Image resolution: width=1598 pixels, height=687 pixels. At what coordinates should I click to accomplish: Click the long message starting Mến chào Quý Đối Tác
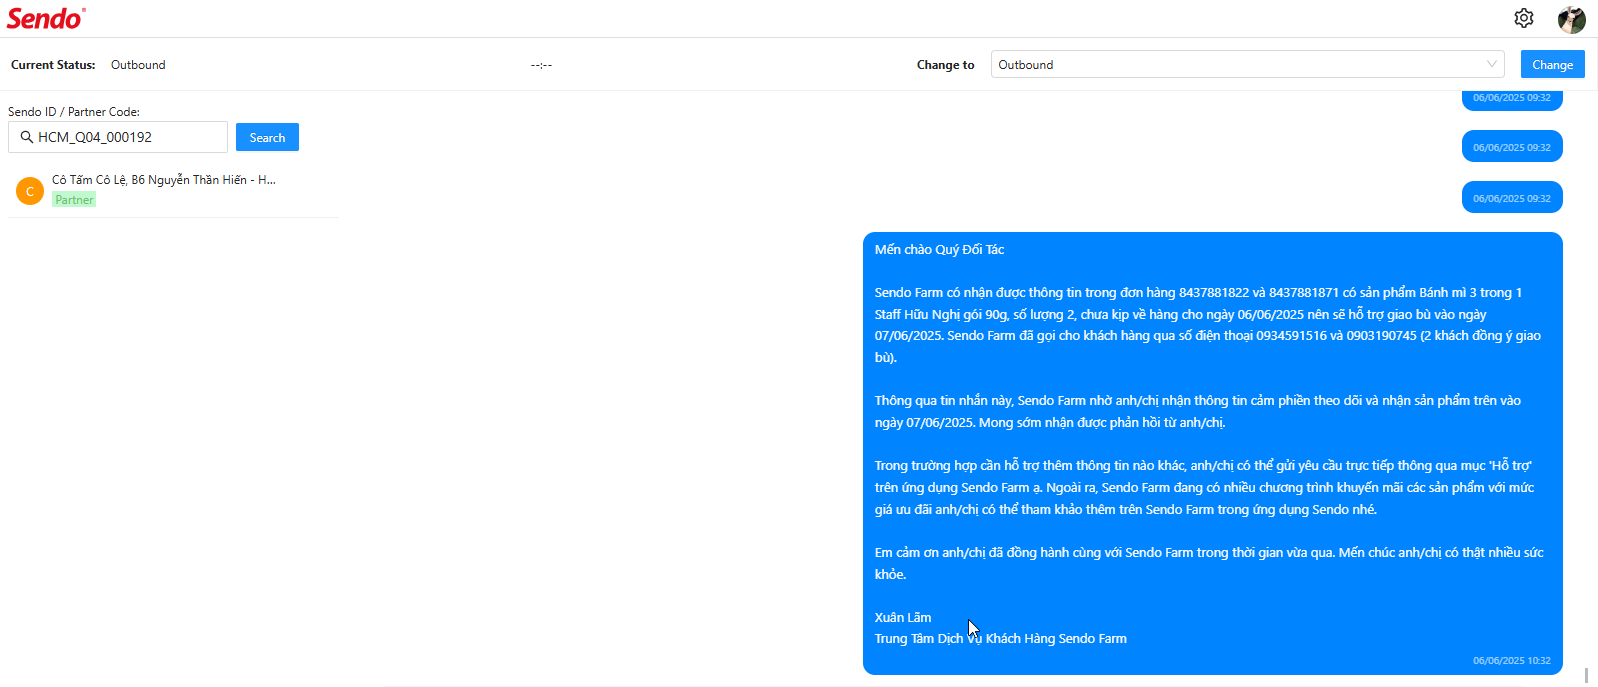pyautogui.click(x=1212, y=453)
